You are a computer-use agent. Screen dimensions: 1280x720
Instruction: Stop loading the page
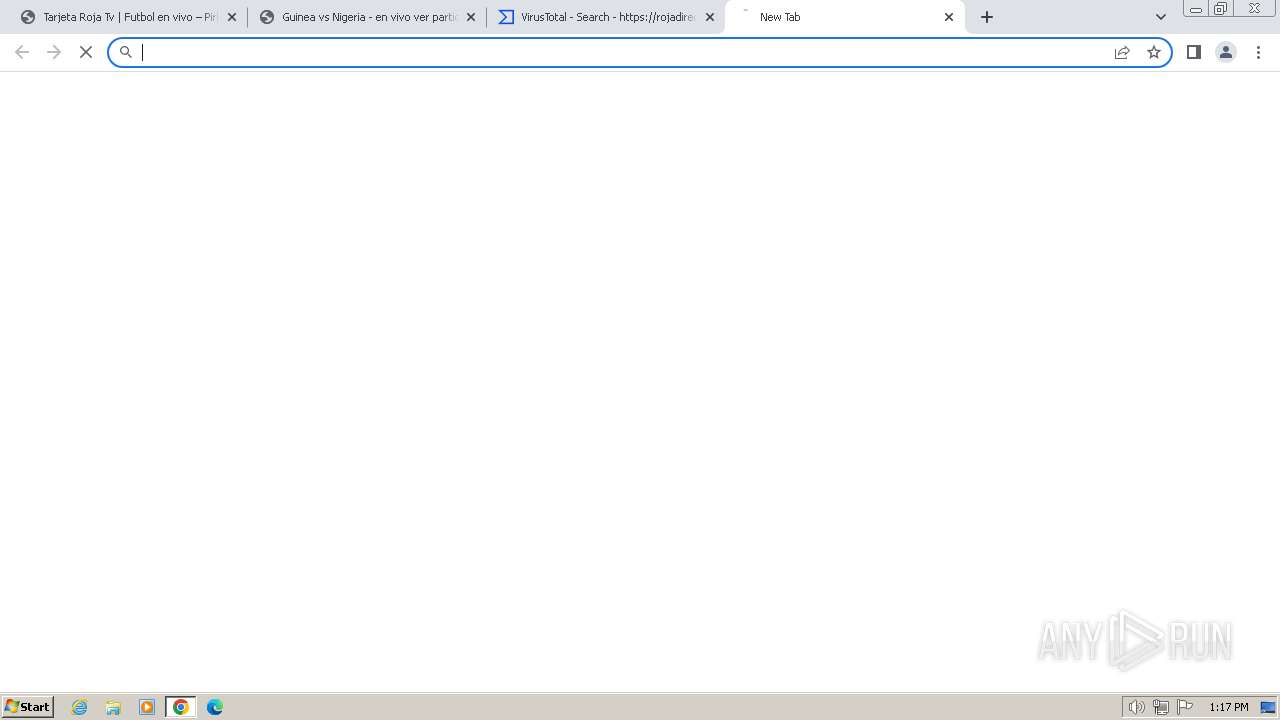click(x=86, y=52)
